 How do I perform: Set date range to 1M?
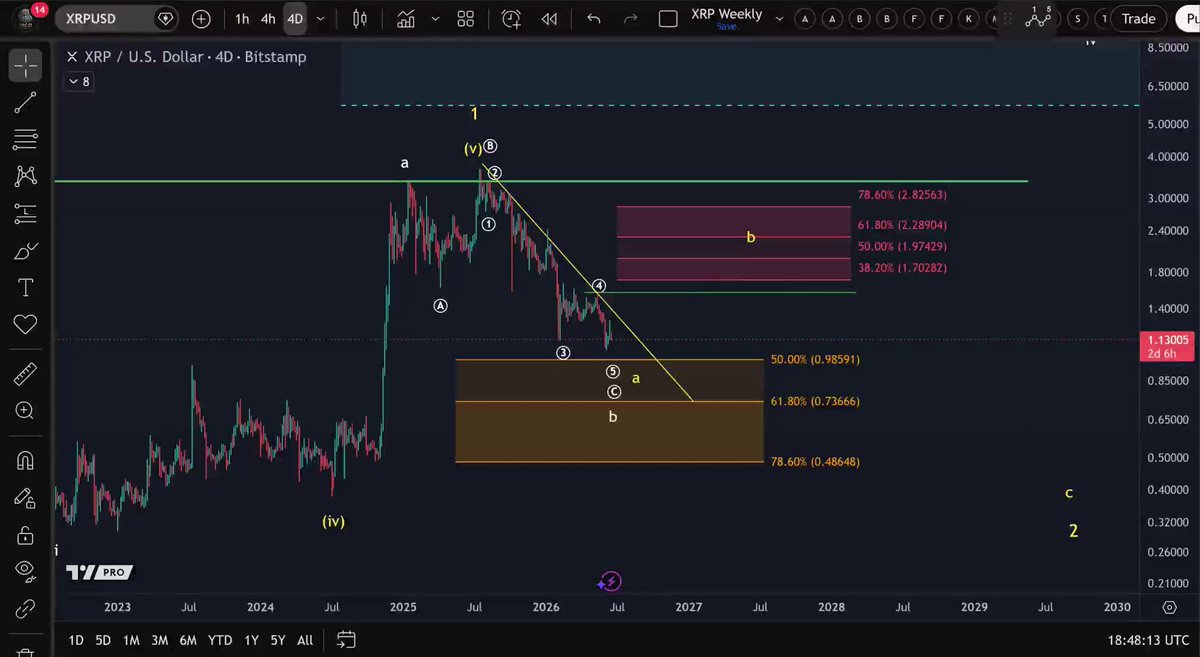point(131,640)
